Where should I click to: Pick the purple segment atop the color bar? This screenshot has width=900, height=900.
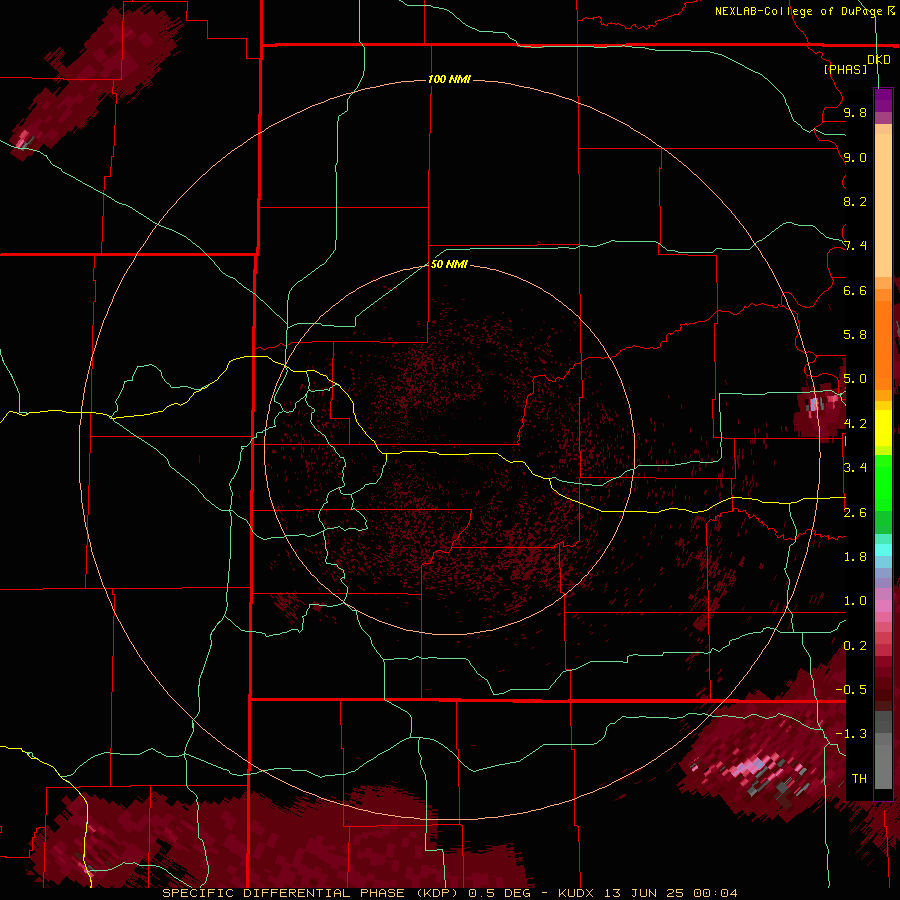pyautogui.click(x=883, y=101)
